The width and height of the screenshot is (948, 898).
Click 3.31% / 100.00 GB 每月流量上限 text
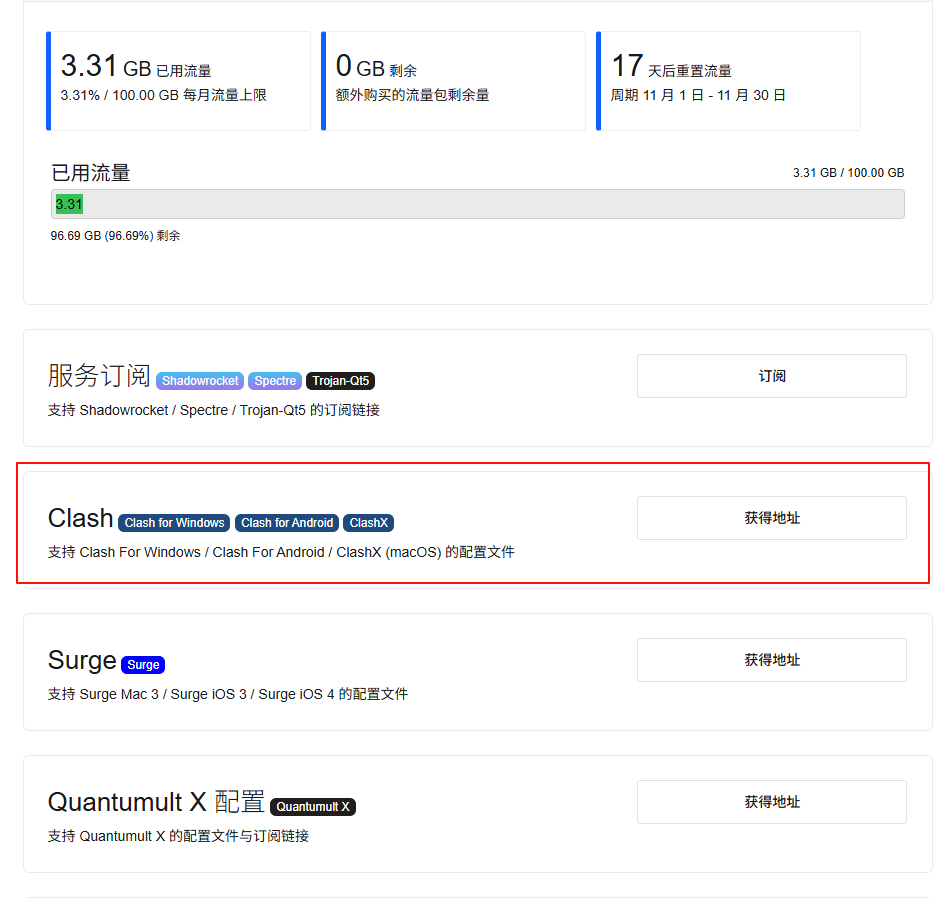[x=163, y=96]
